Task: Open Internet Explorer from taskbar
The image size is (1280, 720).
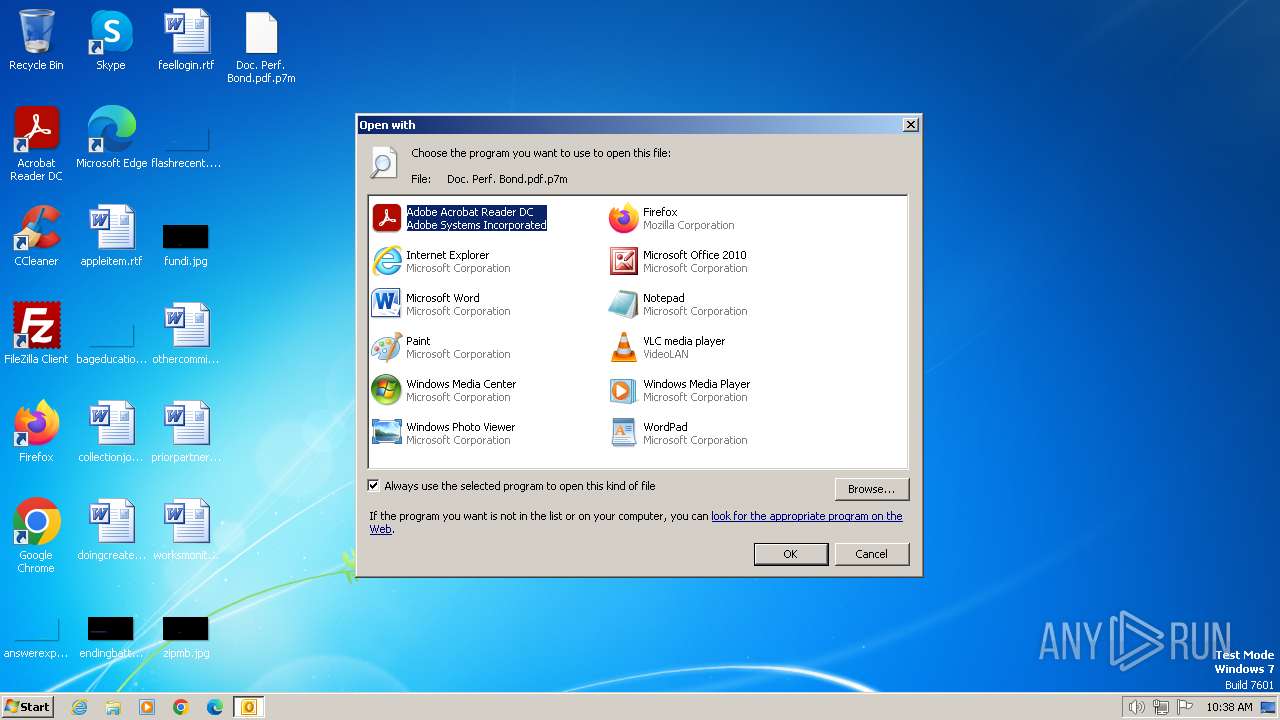Action: coord(79,707)
